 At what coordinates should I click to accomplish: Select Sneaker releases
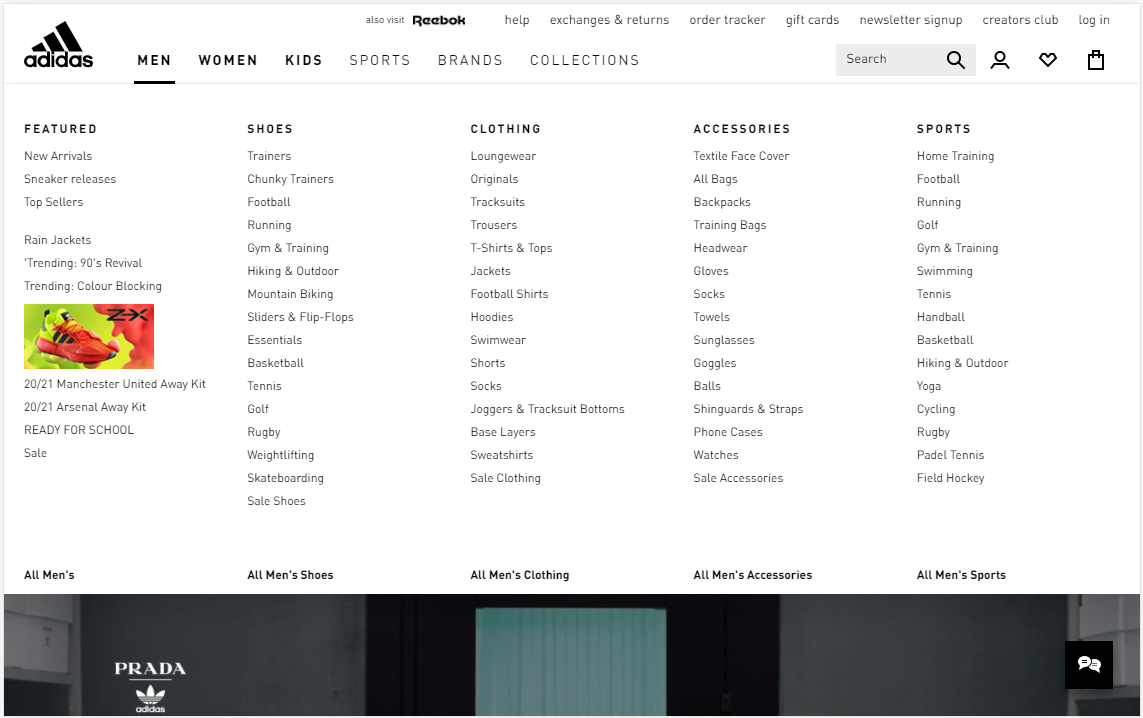pos(70,179)
